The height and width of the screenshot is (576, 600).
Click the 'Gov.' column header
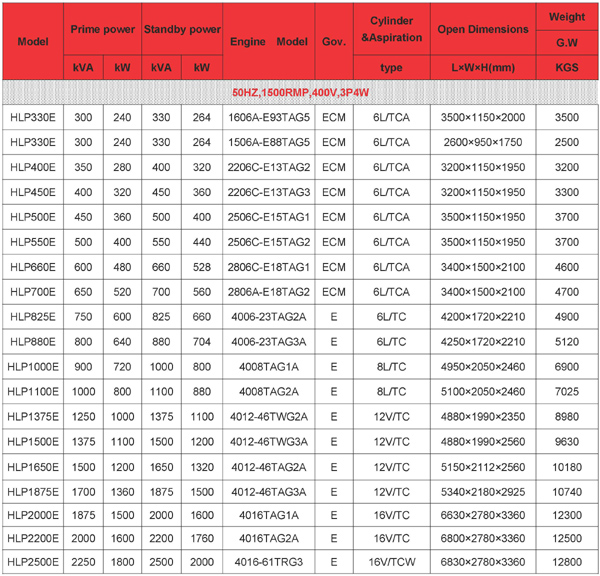pos(334,41)
